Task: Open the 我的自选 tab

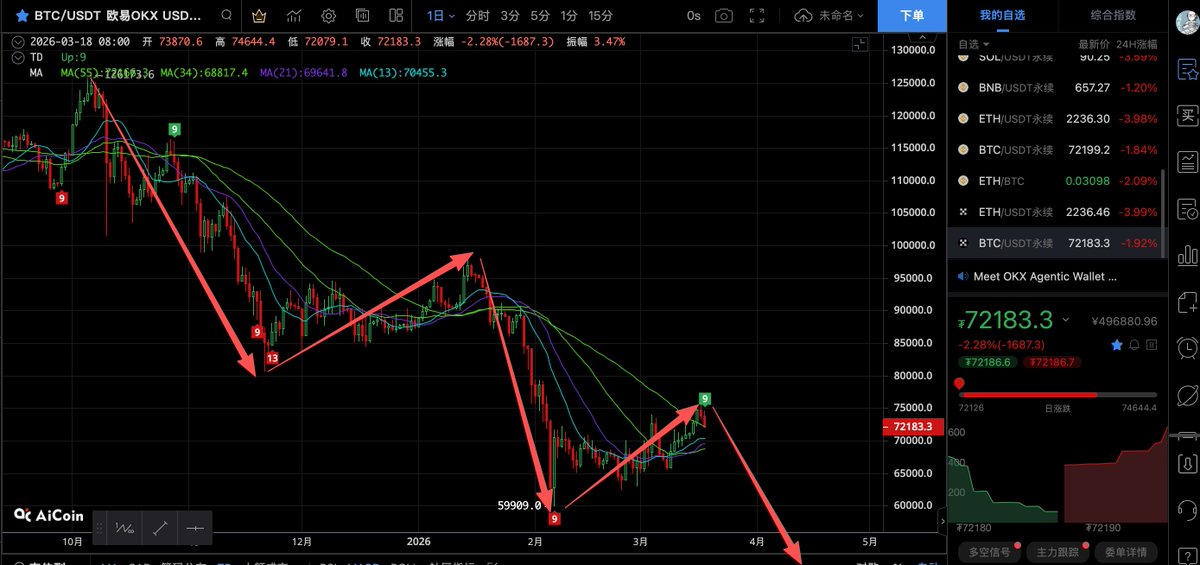Action: (1002, 16)
